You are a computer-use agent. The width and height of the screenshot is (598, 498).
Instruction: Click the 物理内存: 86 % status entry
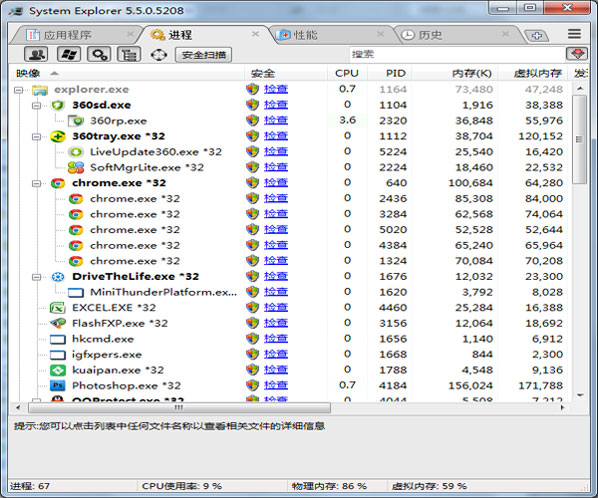[x=329, y=486]
